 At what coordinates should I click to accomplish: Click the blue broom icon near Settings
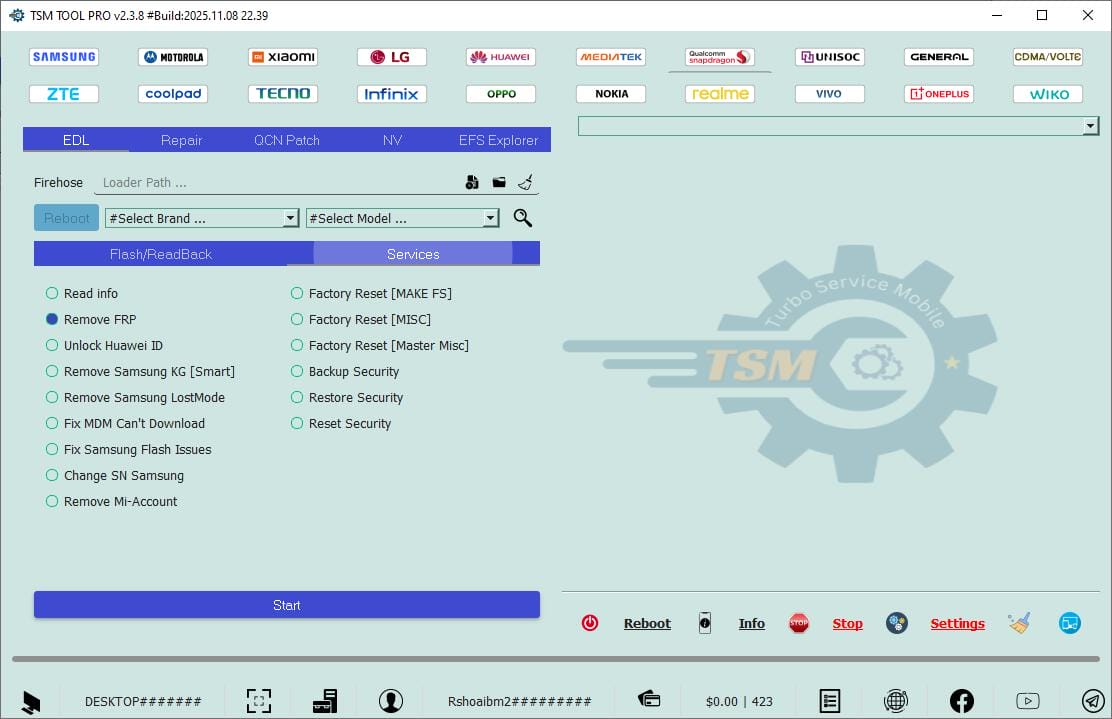tap(1019, 622)
